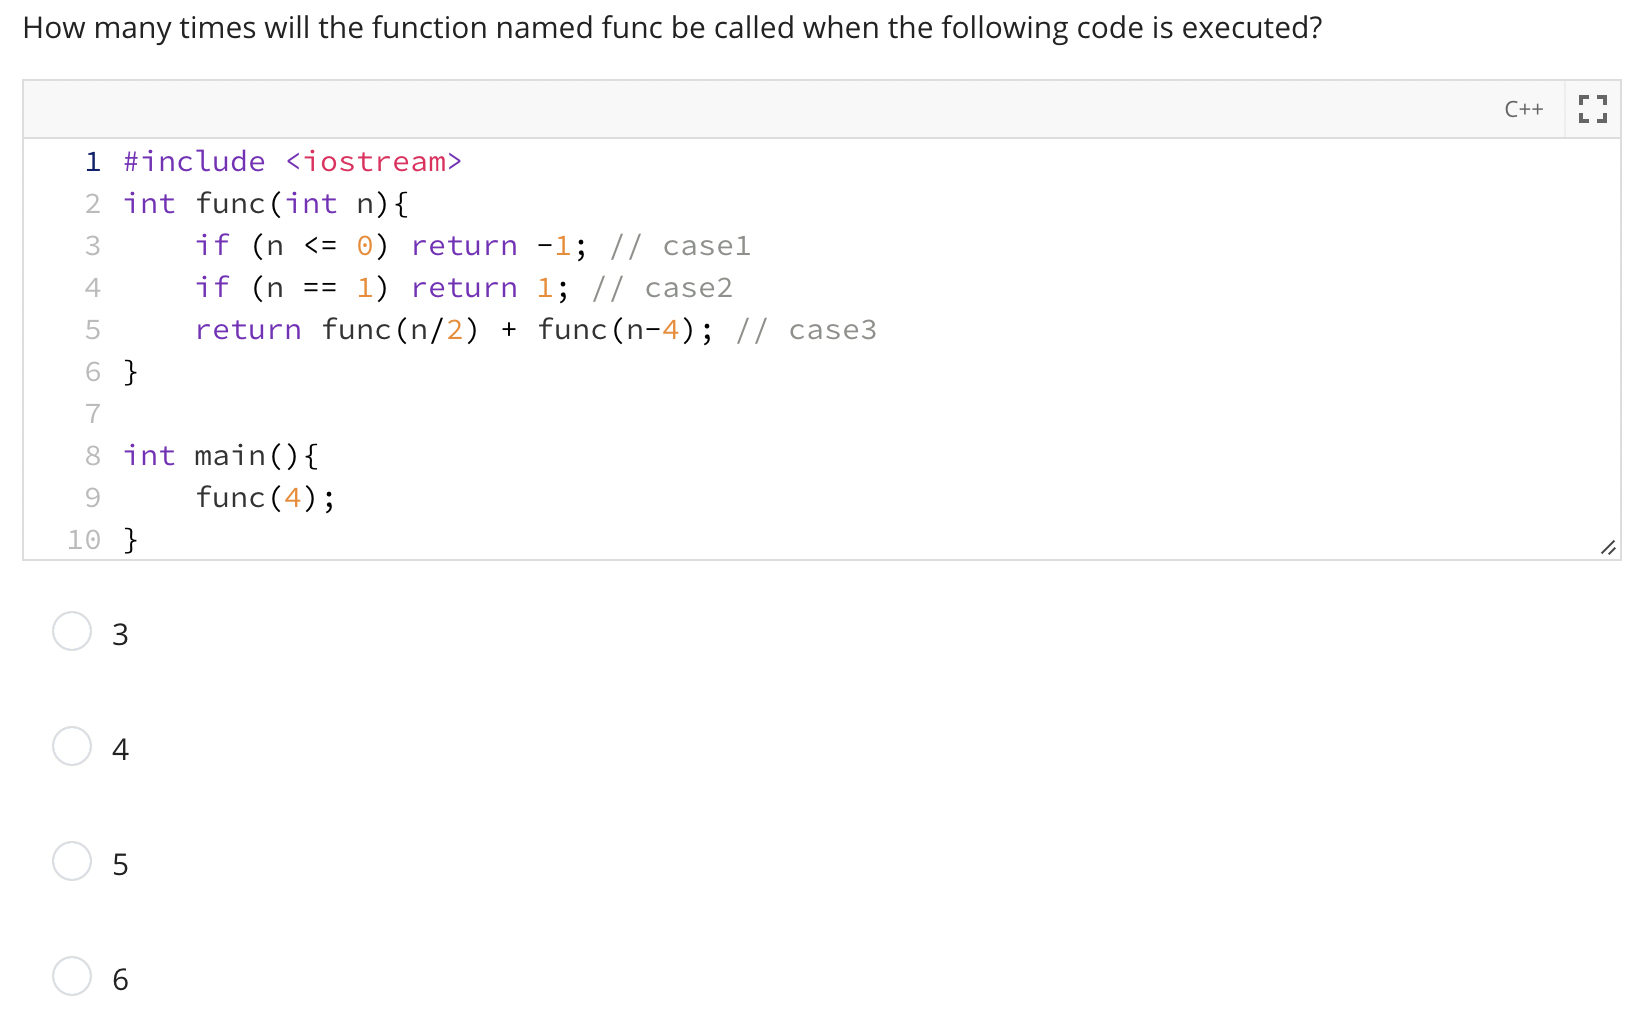Click line number 10 in the code
Viewport: 1628px width, 1024px height.
click(x=83, y=539)
